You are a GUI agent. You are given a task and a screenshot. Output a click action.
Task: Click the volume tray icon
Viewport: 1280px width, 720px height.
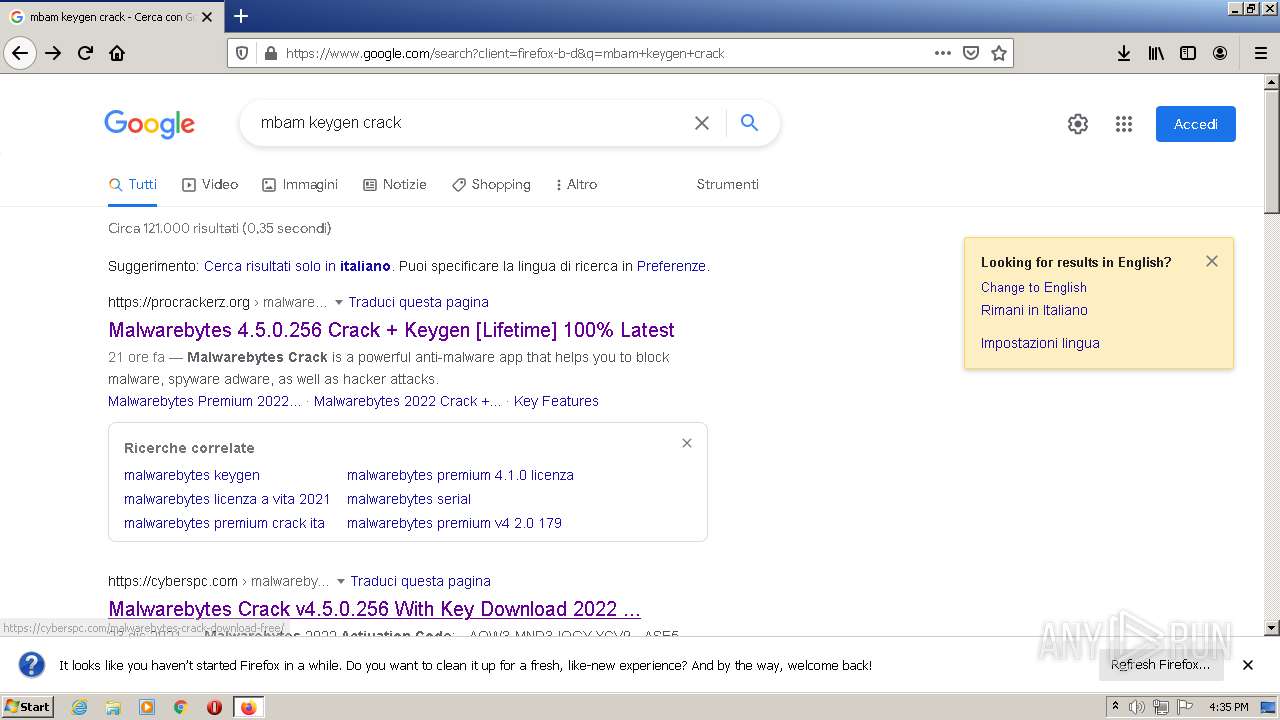tap(1137, 707)
